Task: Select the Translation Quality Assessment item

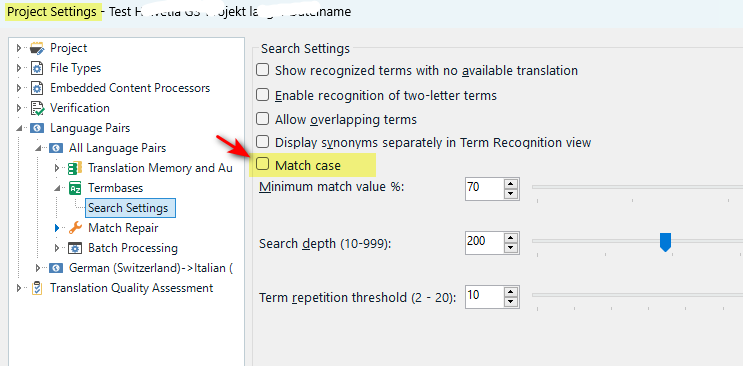Action: click(132, 288)
